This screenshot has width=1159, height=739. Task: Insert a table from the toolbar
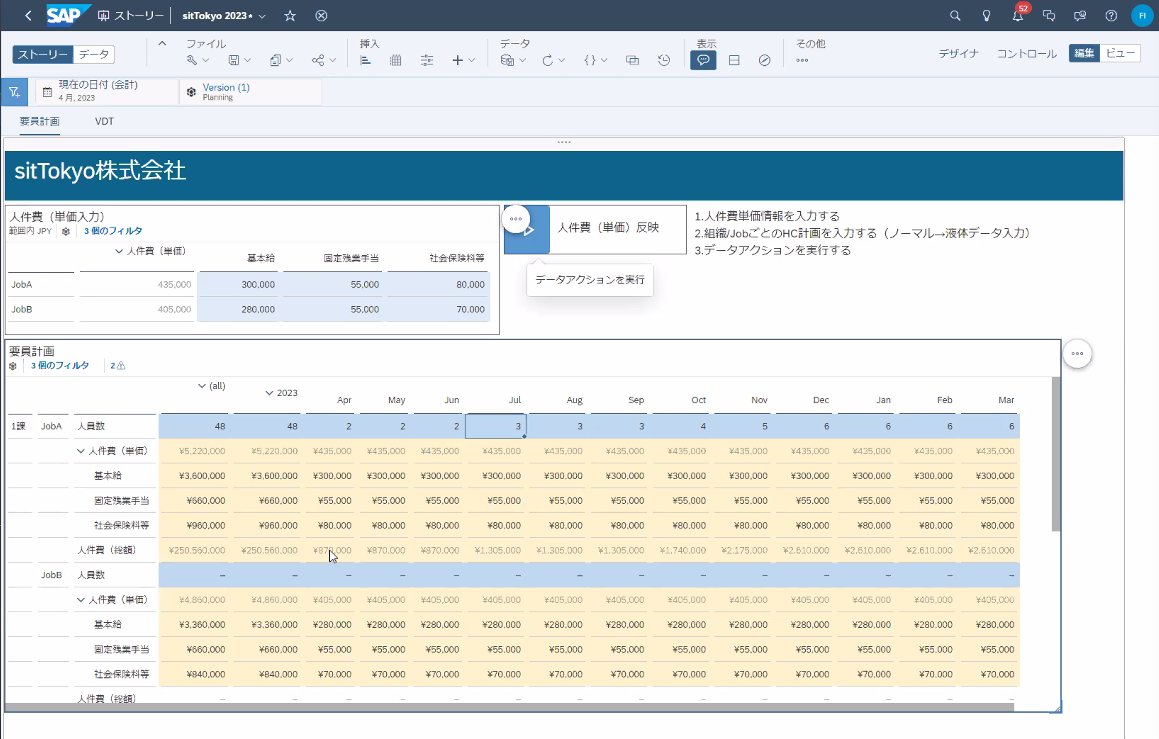coord(395,61)
